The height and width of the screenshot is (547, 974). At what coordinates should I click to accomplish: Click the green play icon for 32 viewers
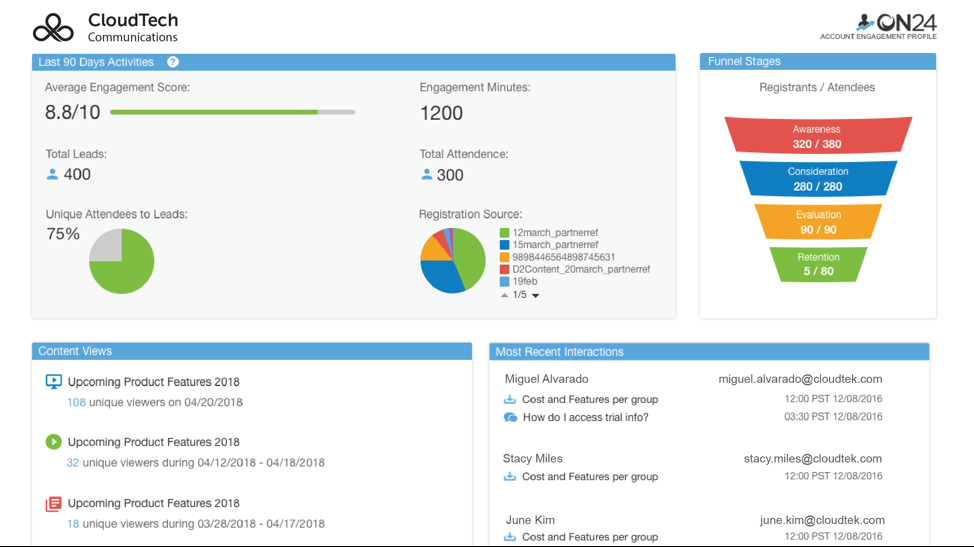53,441
